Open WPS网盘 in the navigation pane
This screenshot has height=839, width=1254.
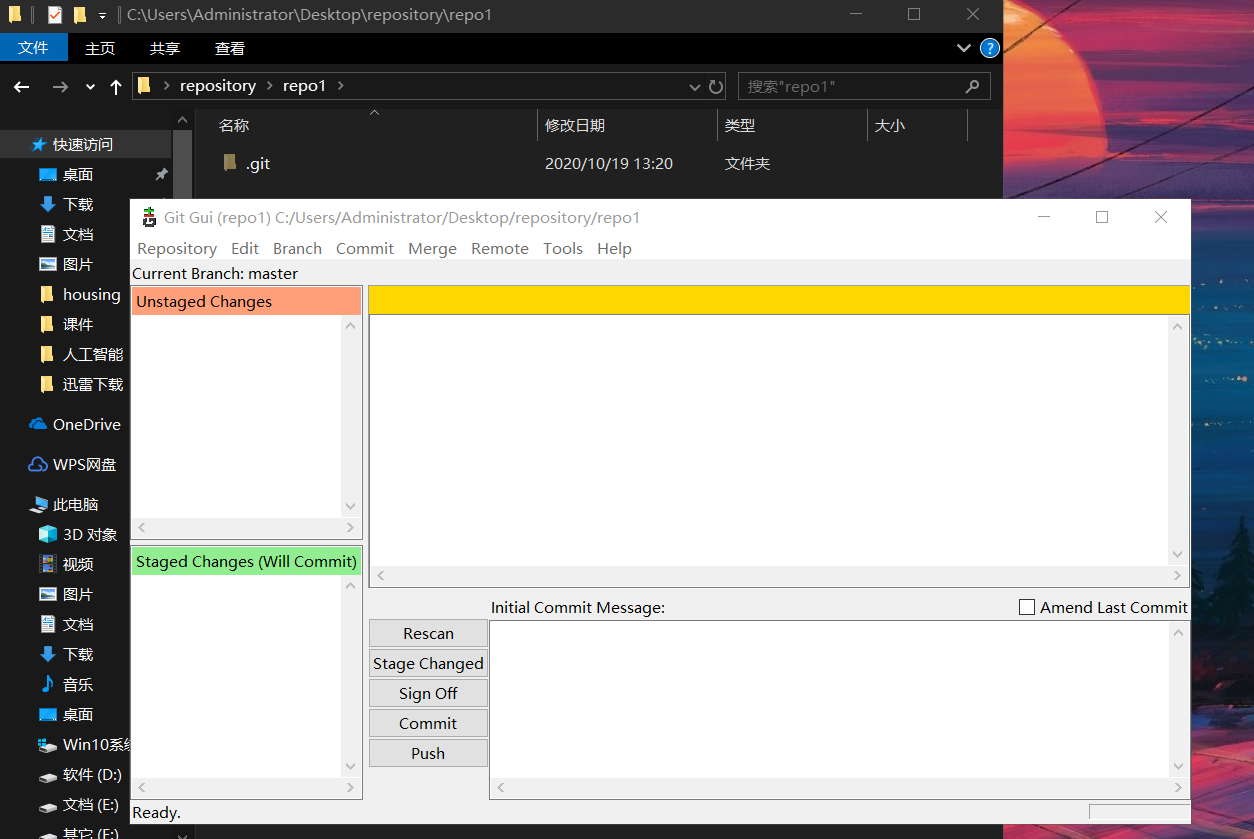84,464
